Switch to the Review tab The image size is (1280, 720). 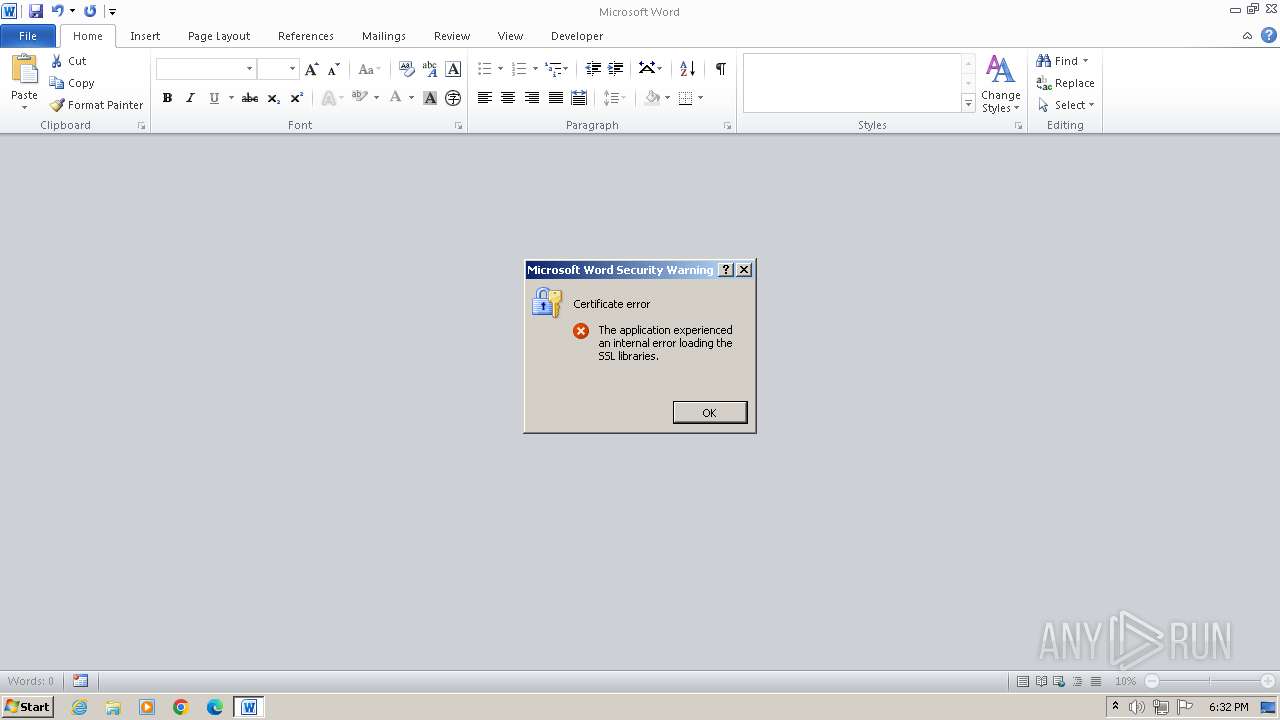452,36
